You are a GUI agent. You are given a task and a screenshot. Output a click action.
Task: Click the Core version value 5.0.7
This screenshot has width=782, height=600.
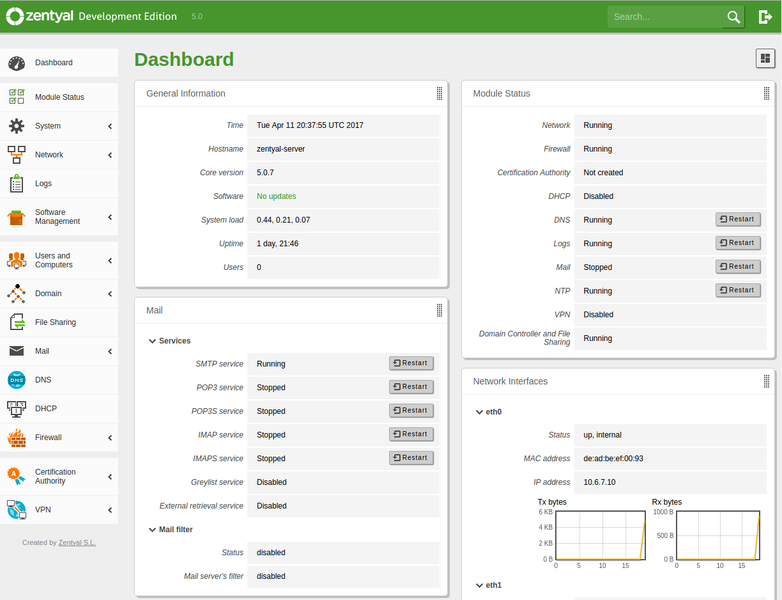point(265,173)
